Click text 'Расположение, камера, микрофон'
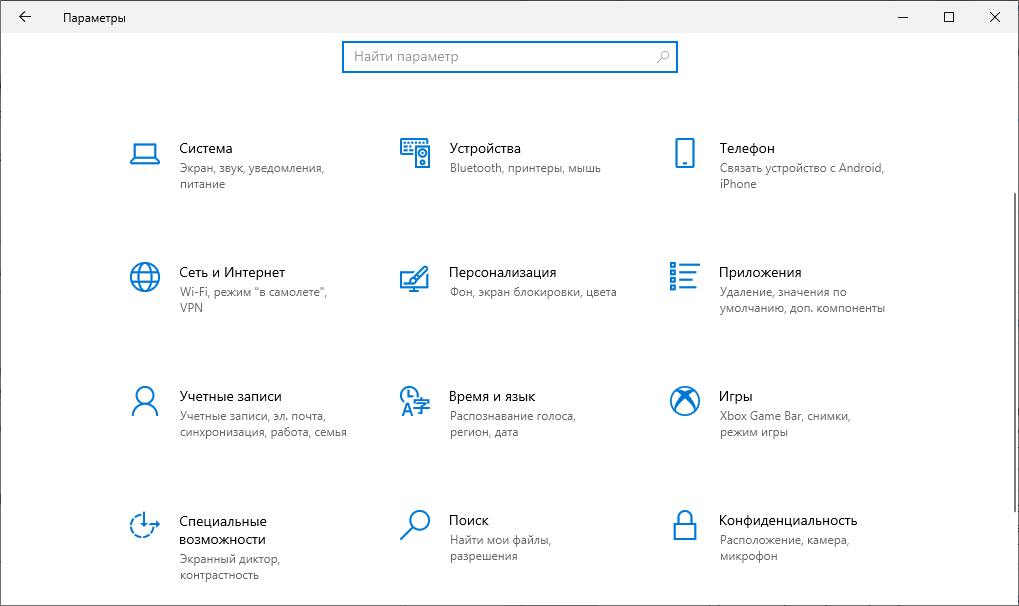This screenshot has height=606, width=1019. tap(784, 548)
